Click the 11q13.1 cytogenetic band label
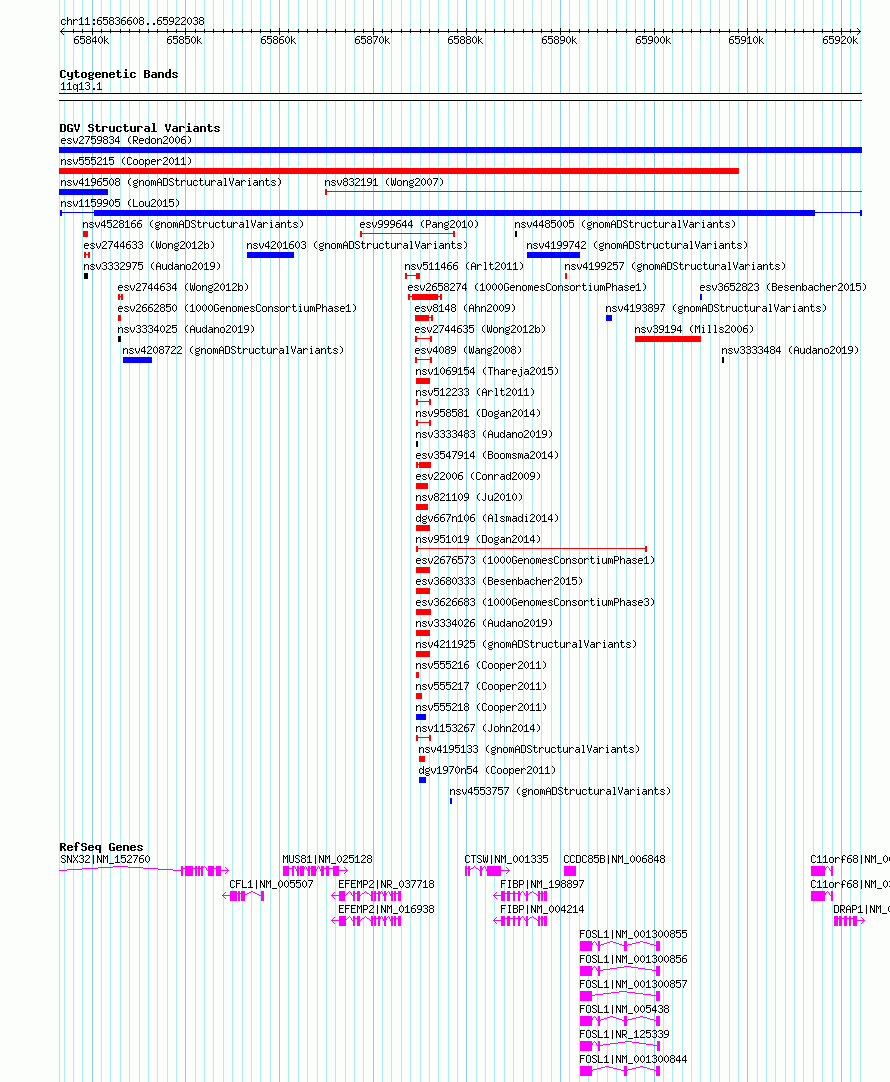The image size is (890, 1082). click(81, 86)
